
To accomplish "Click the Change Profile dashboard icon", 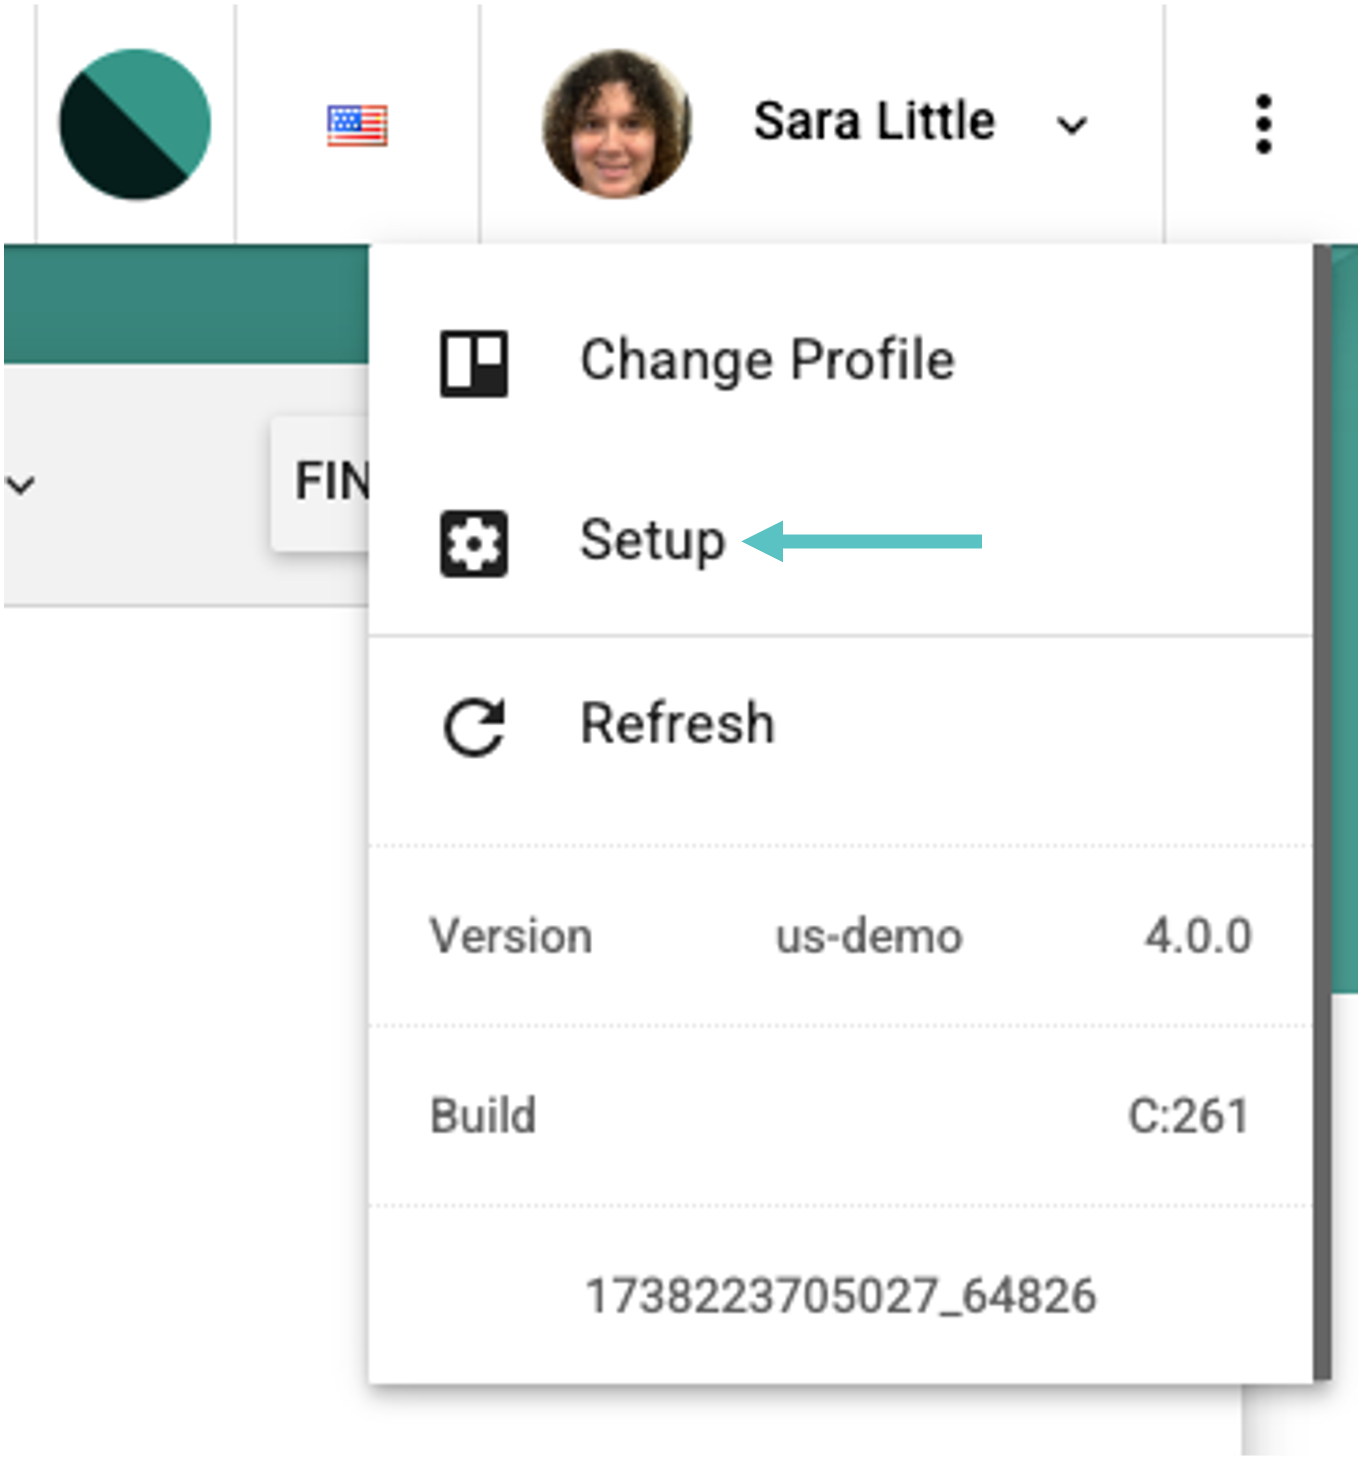I will coord(474,364).
